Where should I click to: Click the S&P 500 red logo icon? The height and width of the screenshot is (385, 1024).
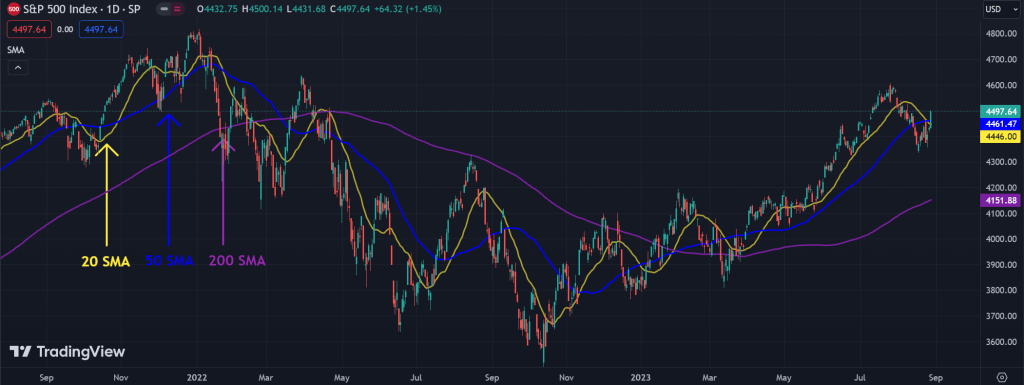pos(13,9)
